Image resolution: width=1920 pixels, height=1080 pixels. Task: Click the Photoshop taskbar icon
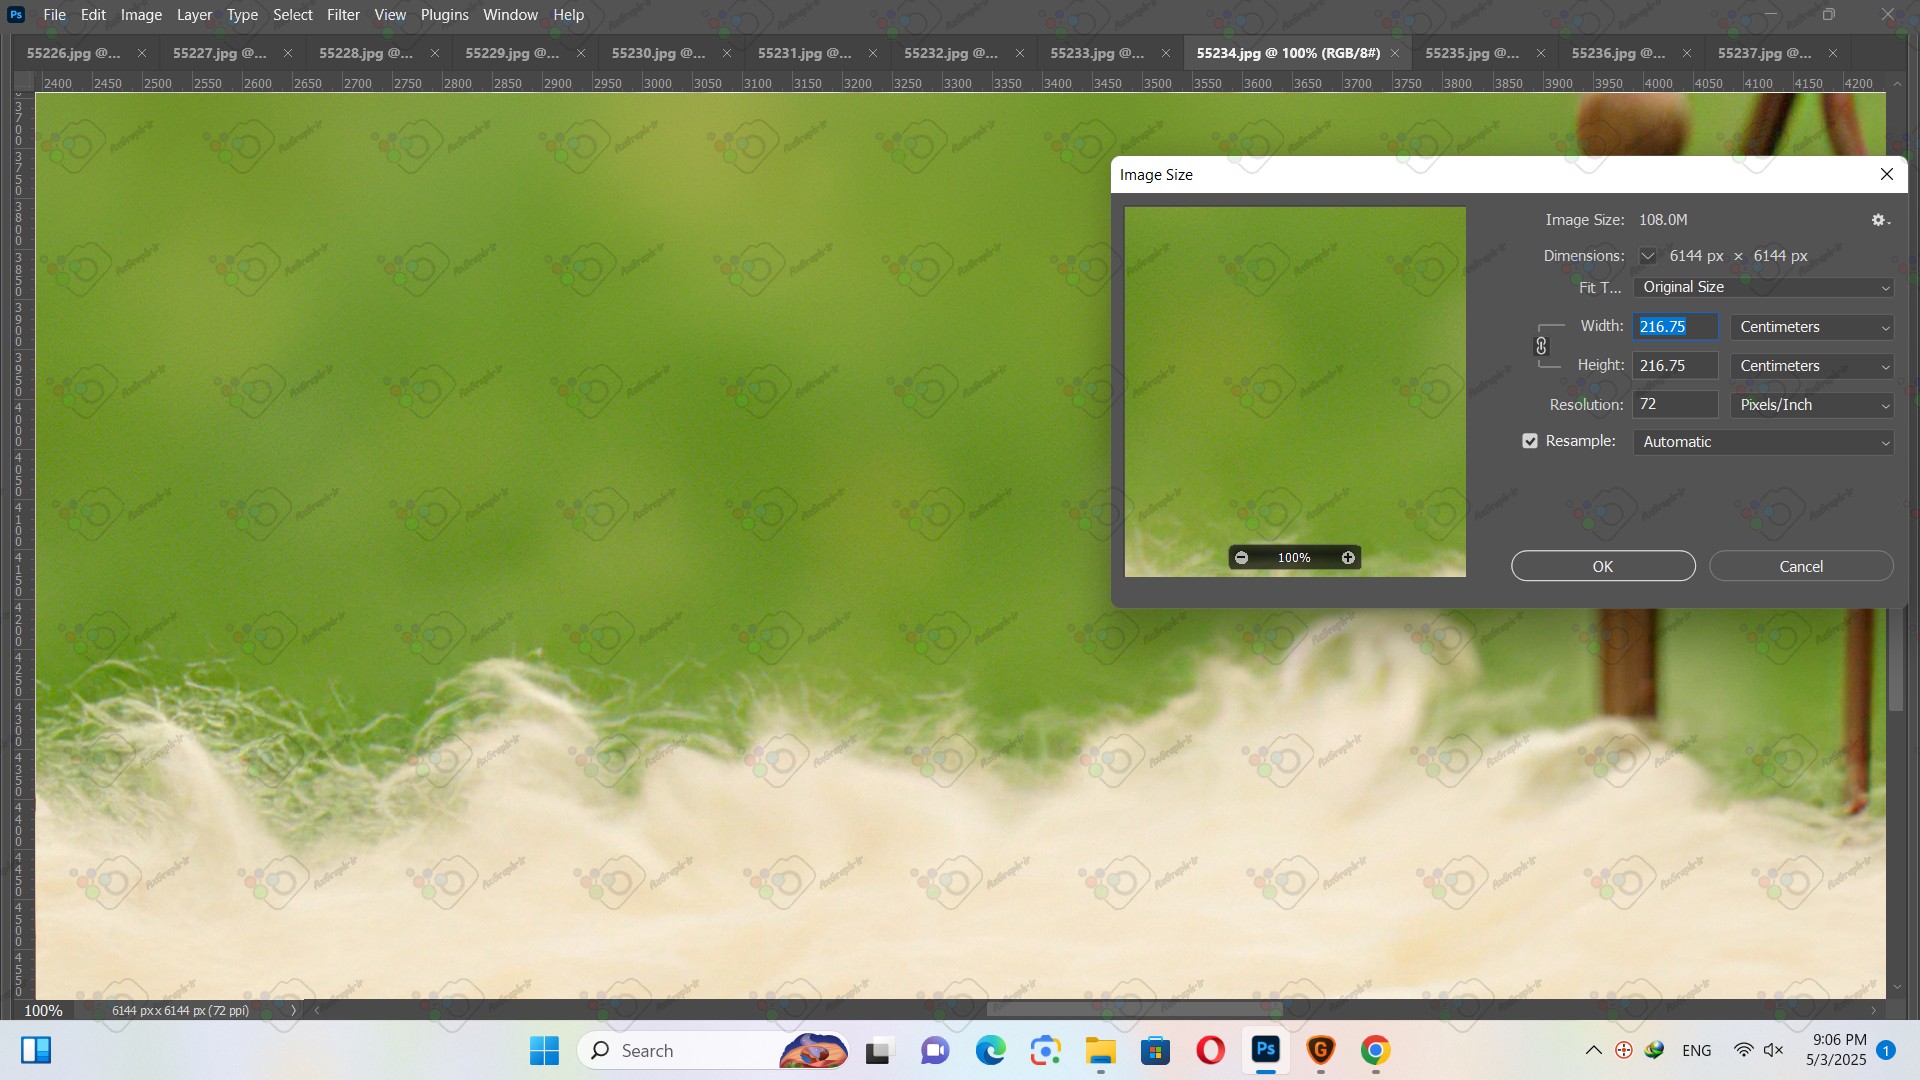coord(1266,1051)
